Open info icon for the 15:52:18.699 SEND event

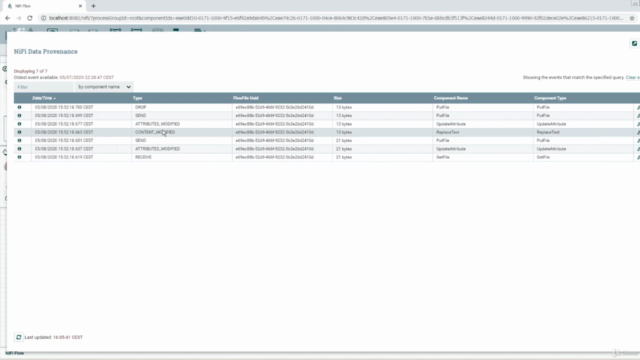tap(19, 116)
